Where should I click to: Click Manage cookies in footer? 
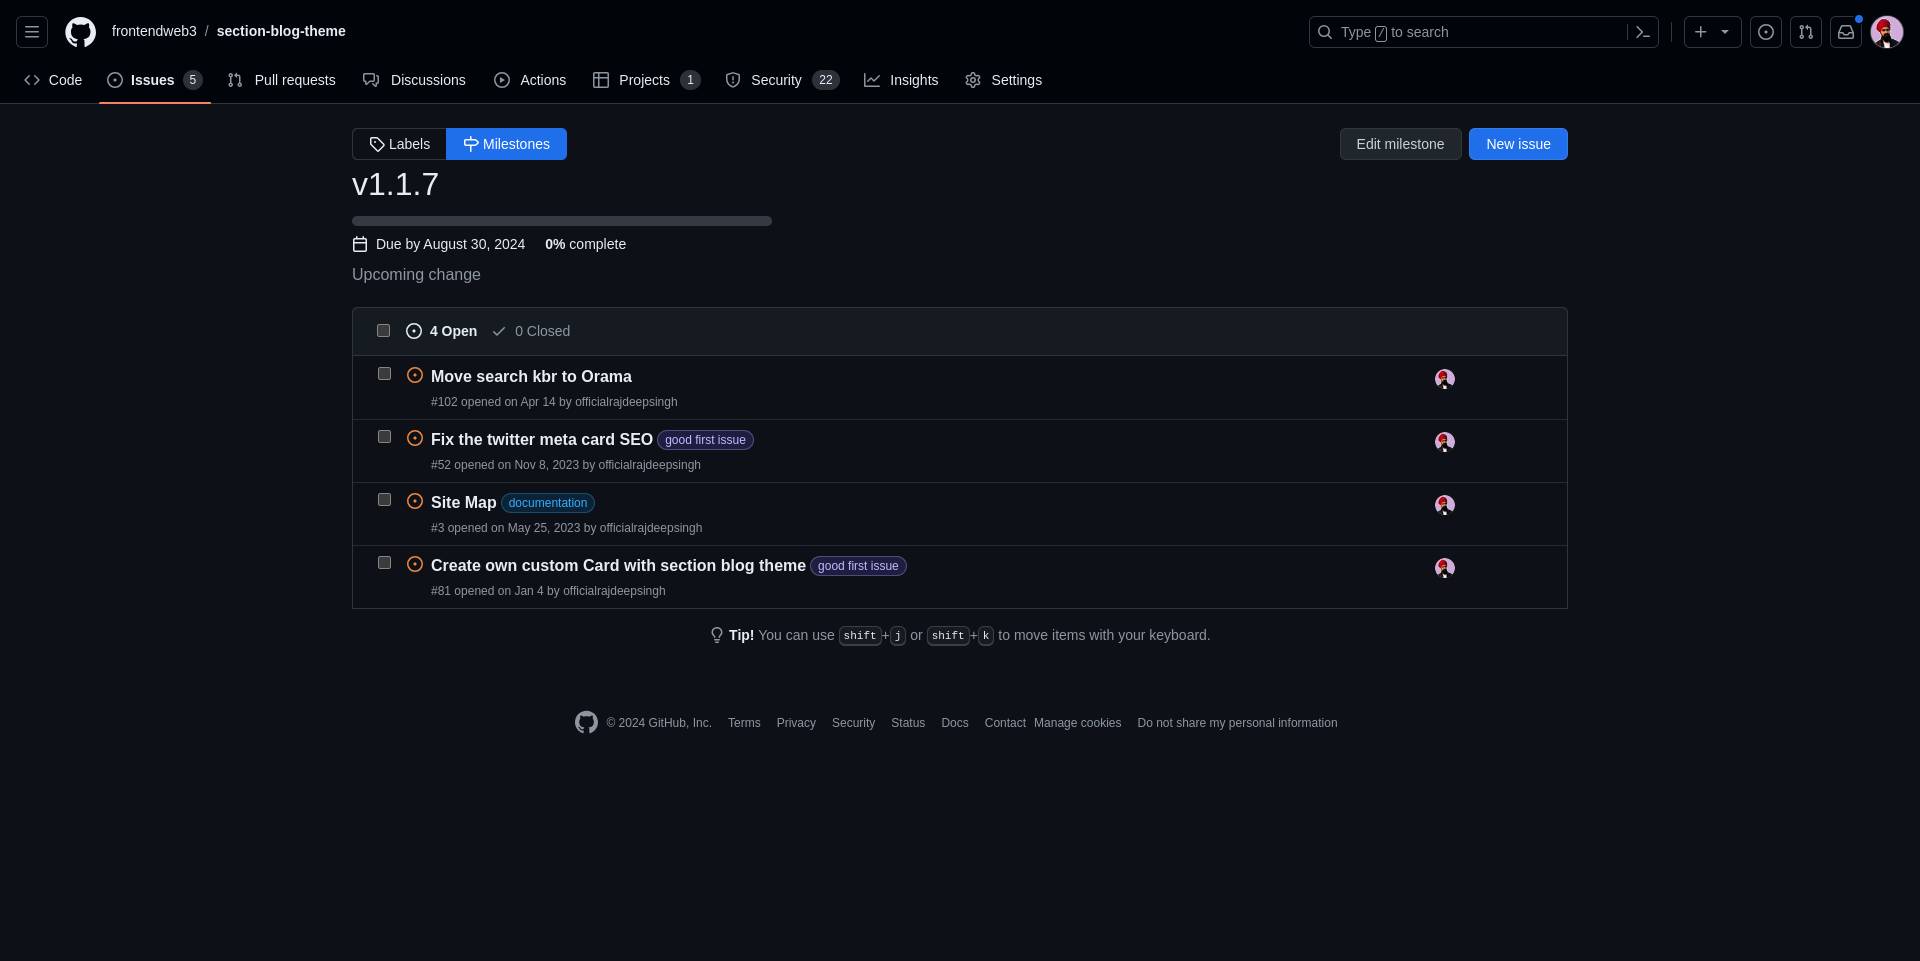point(1077,723)
